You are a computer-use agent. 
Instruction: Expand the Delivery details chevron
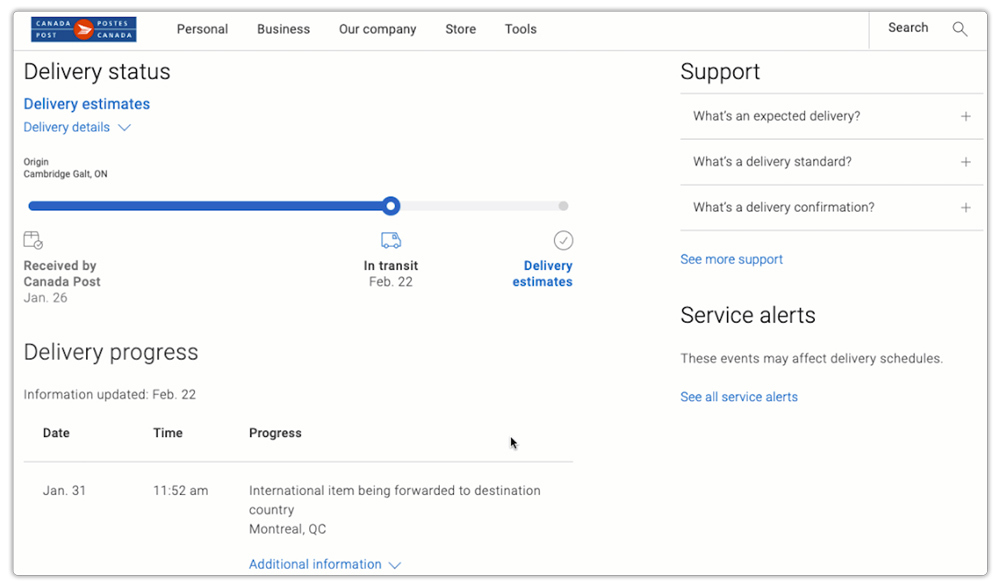point(125,127)
